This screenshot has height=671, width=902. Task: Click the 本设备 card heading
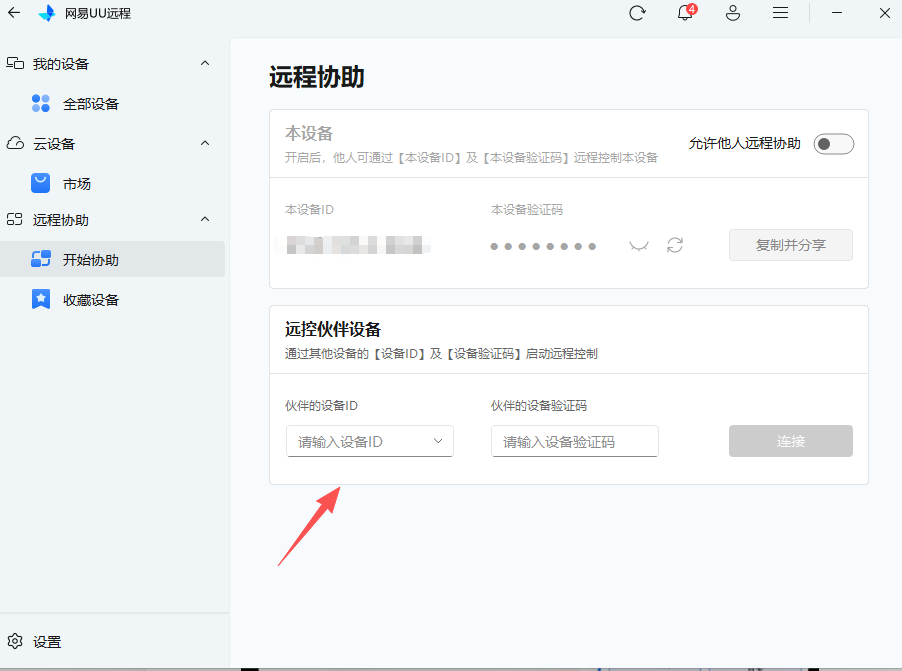[309, 133]
